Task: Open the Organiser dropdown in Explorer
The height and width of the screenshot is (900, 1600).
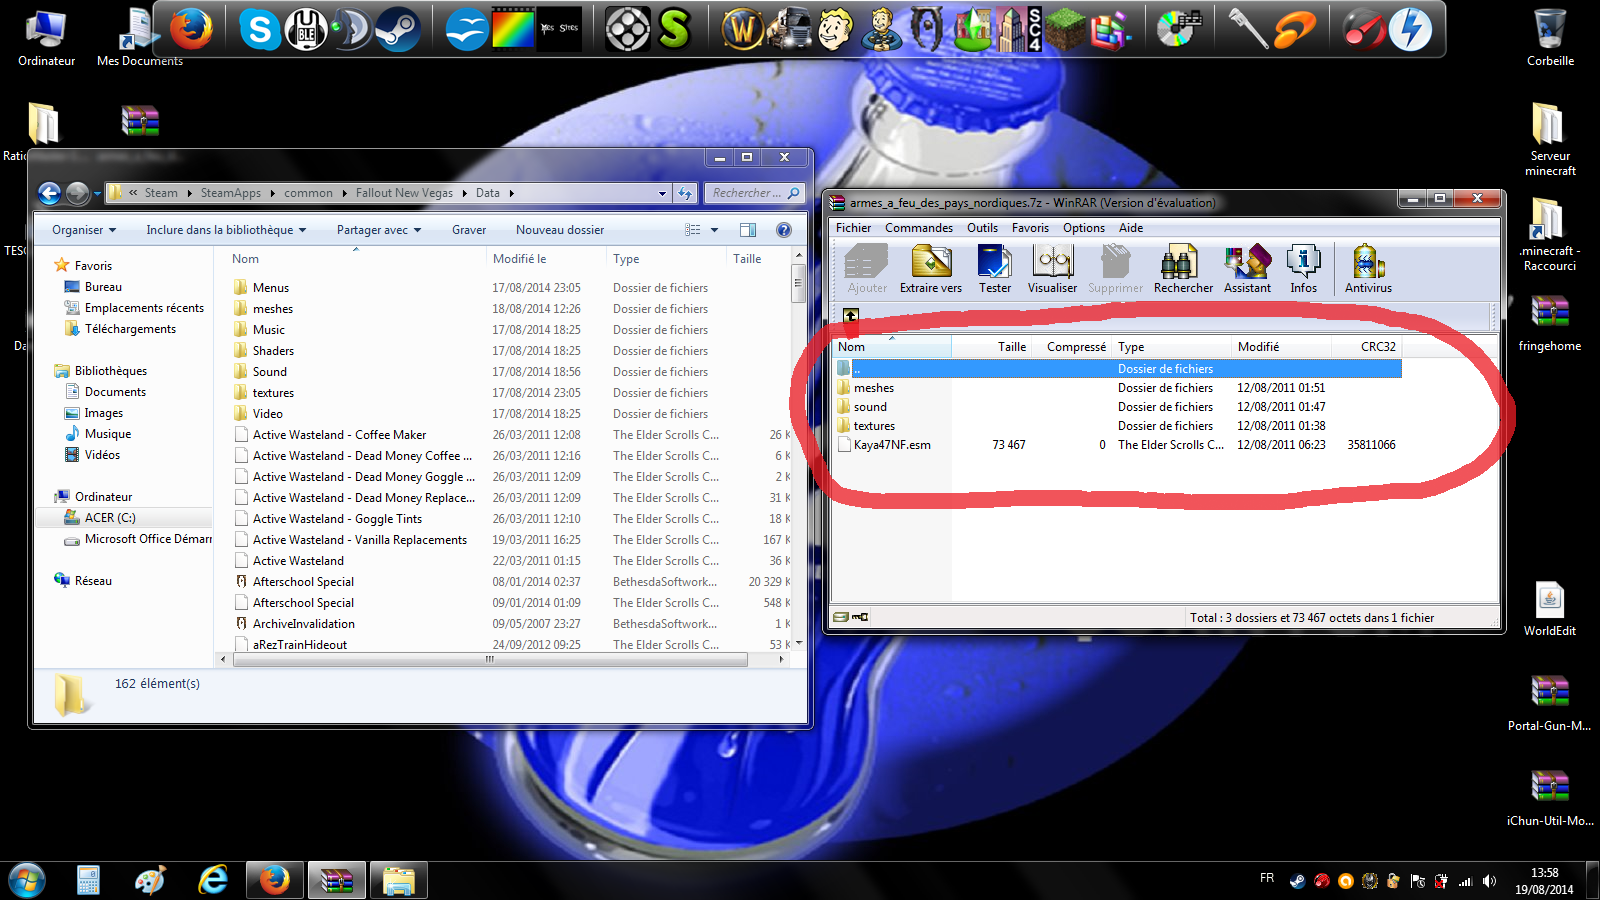Action: click(84, 230)
